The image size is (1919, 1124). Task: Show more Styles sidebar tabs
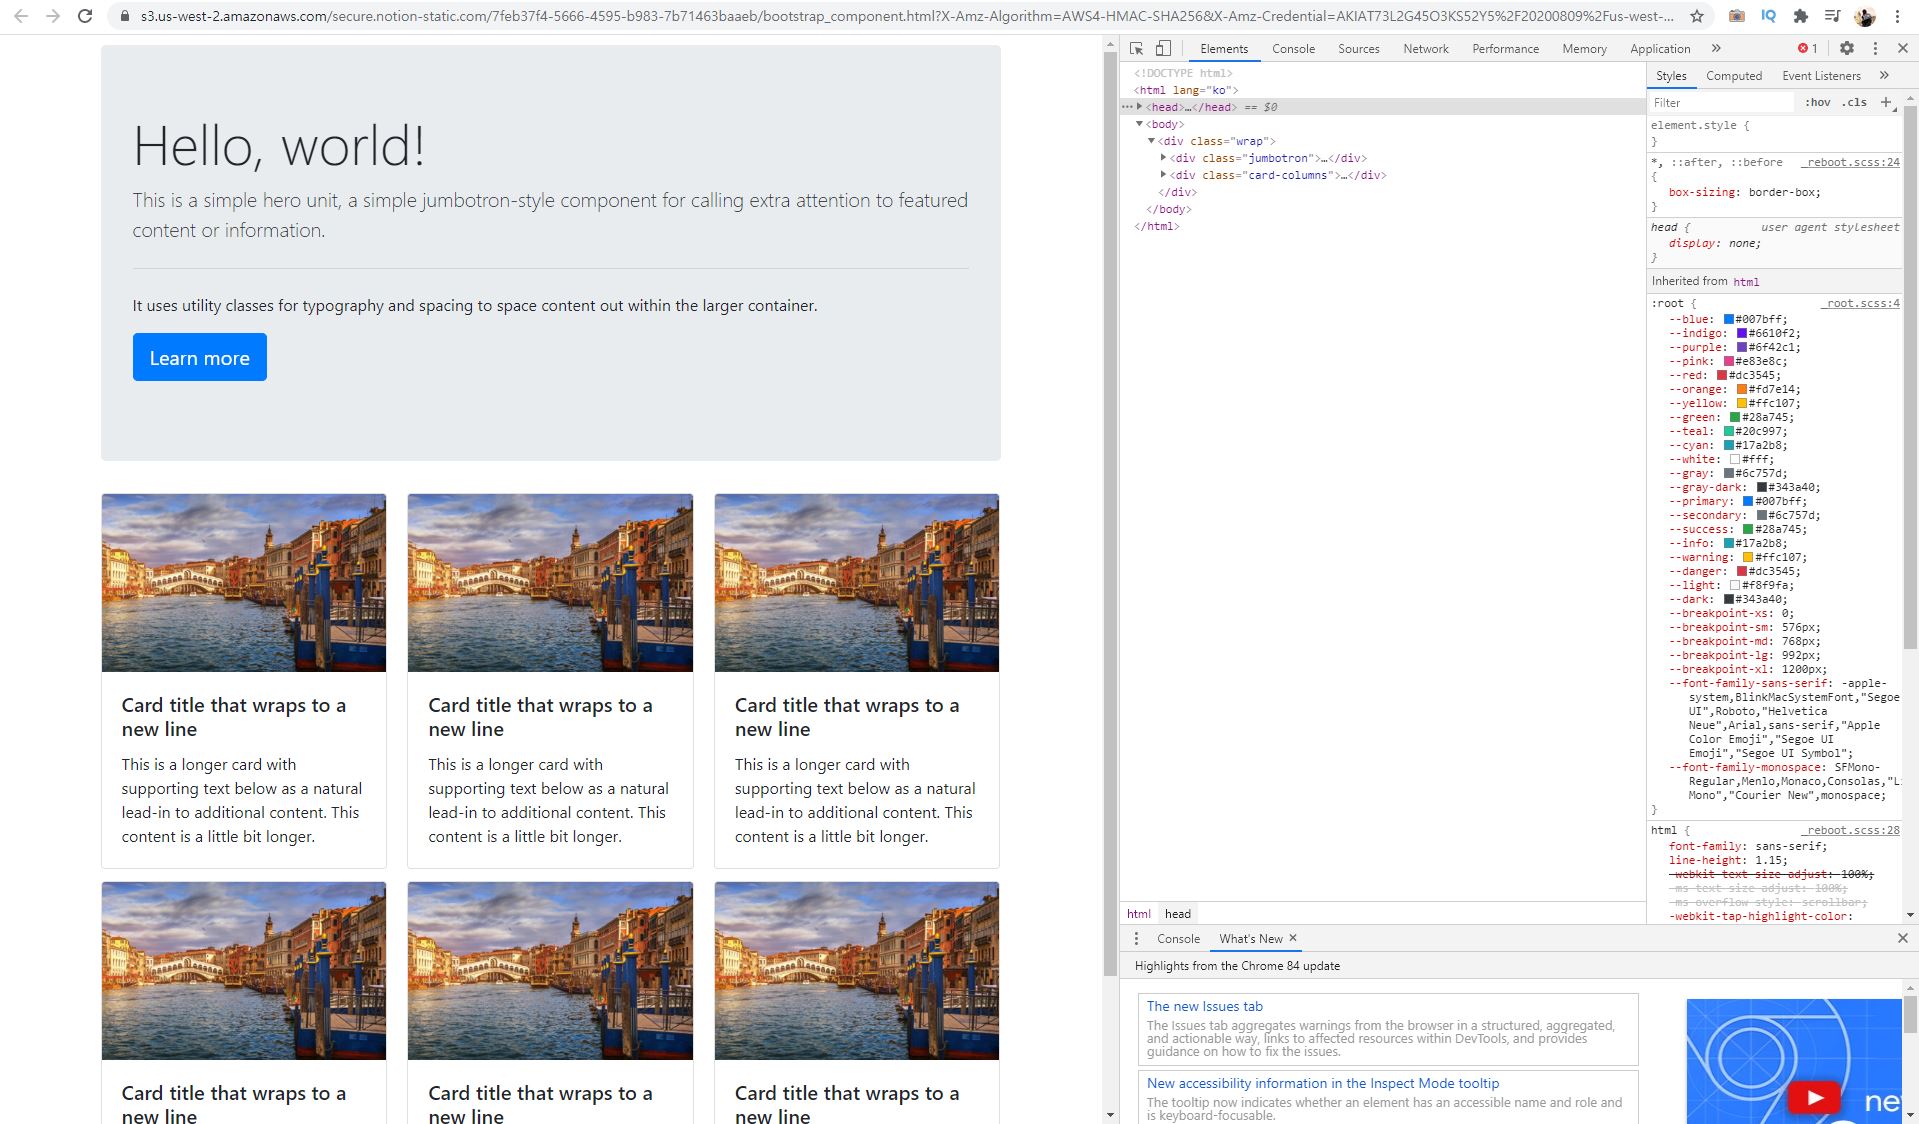coord(1884,75)
